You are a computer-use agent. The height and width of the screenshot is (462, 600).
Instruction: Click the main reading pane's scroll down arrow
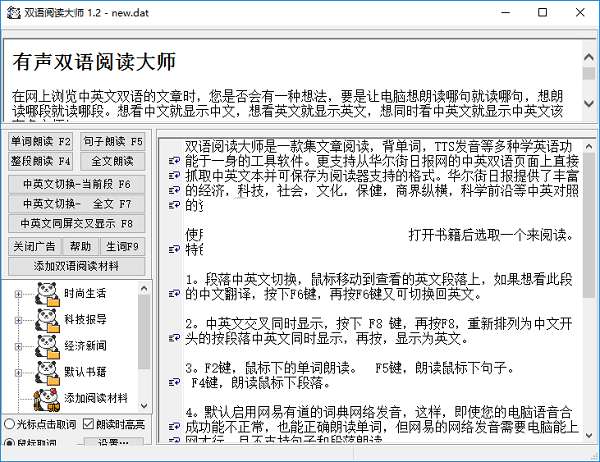[589, 435]
